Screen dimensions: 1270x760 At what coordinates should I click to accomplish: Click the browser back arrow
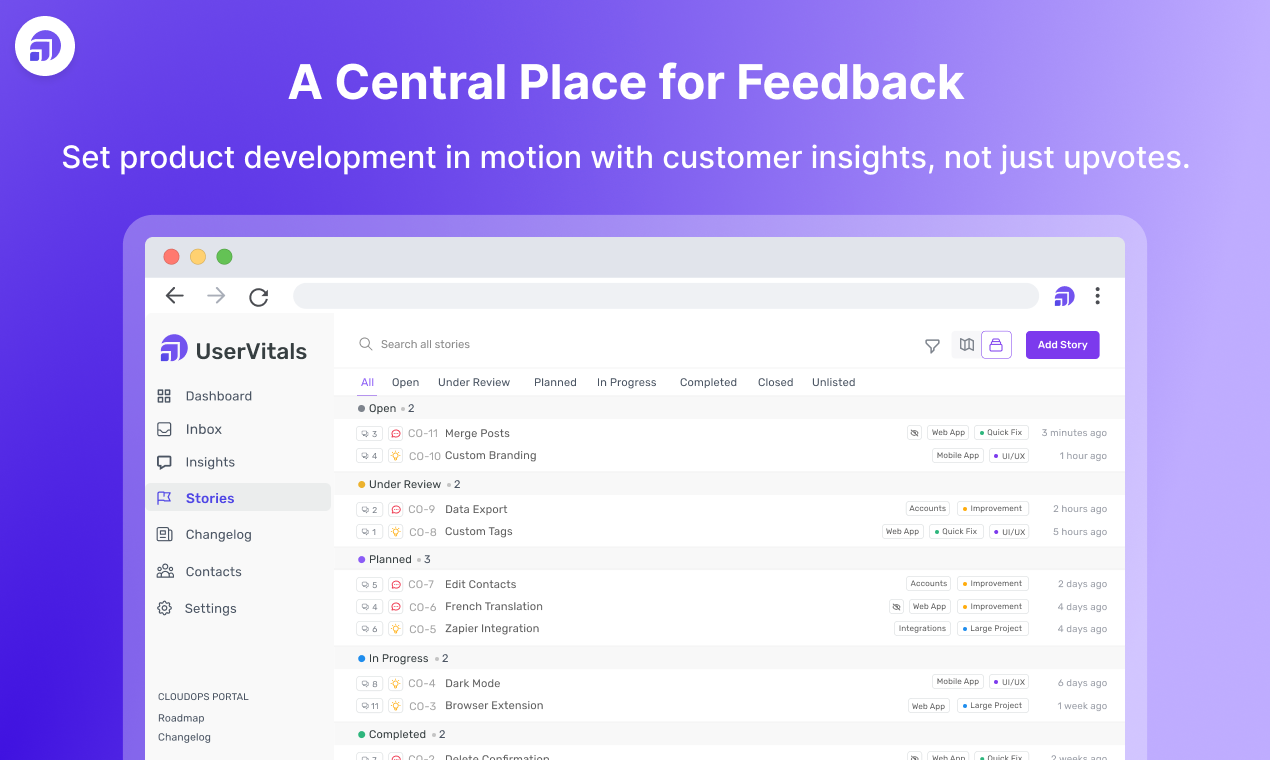point(175,295)
